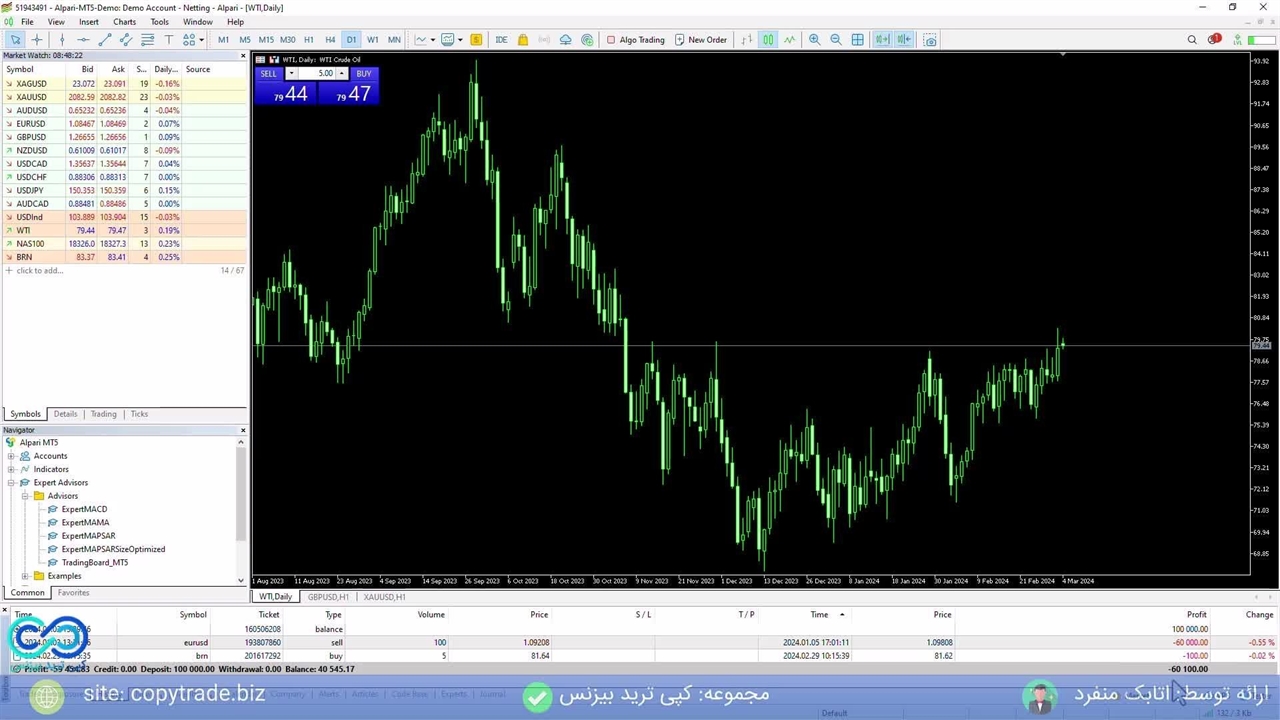Open the Charts menu

tap(124, 22)
